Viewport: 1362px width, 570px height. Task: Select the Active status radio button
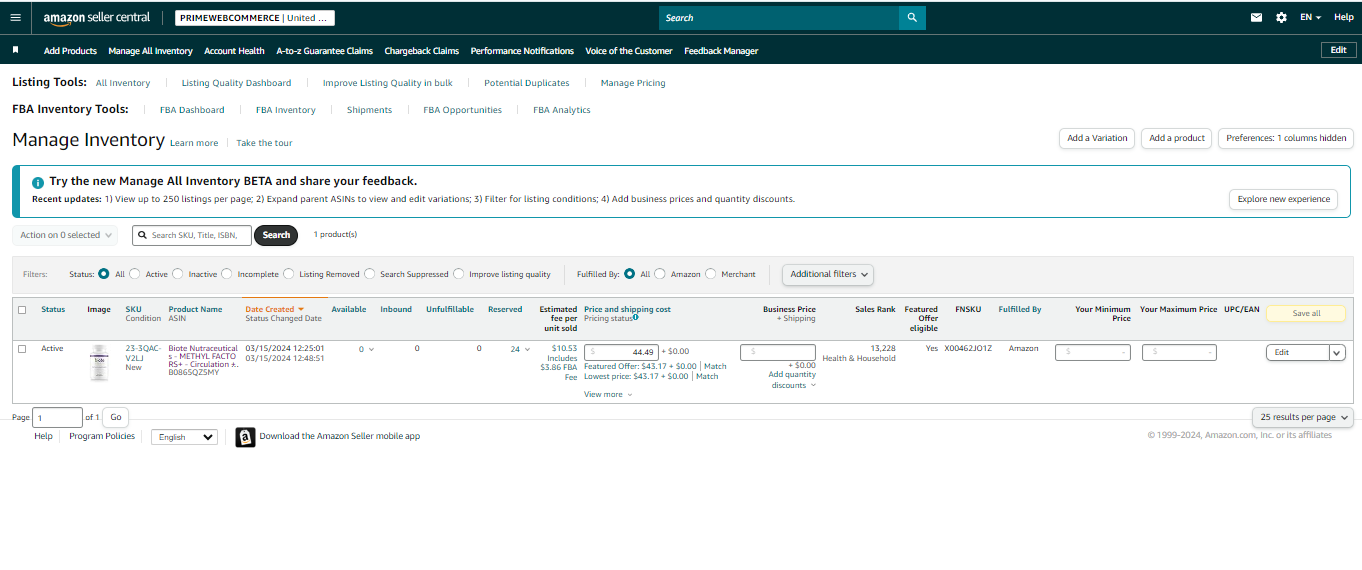click(135, 274)
